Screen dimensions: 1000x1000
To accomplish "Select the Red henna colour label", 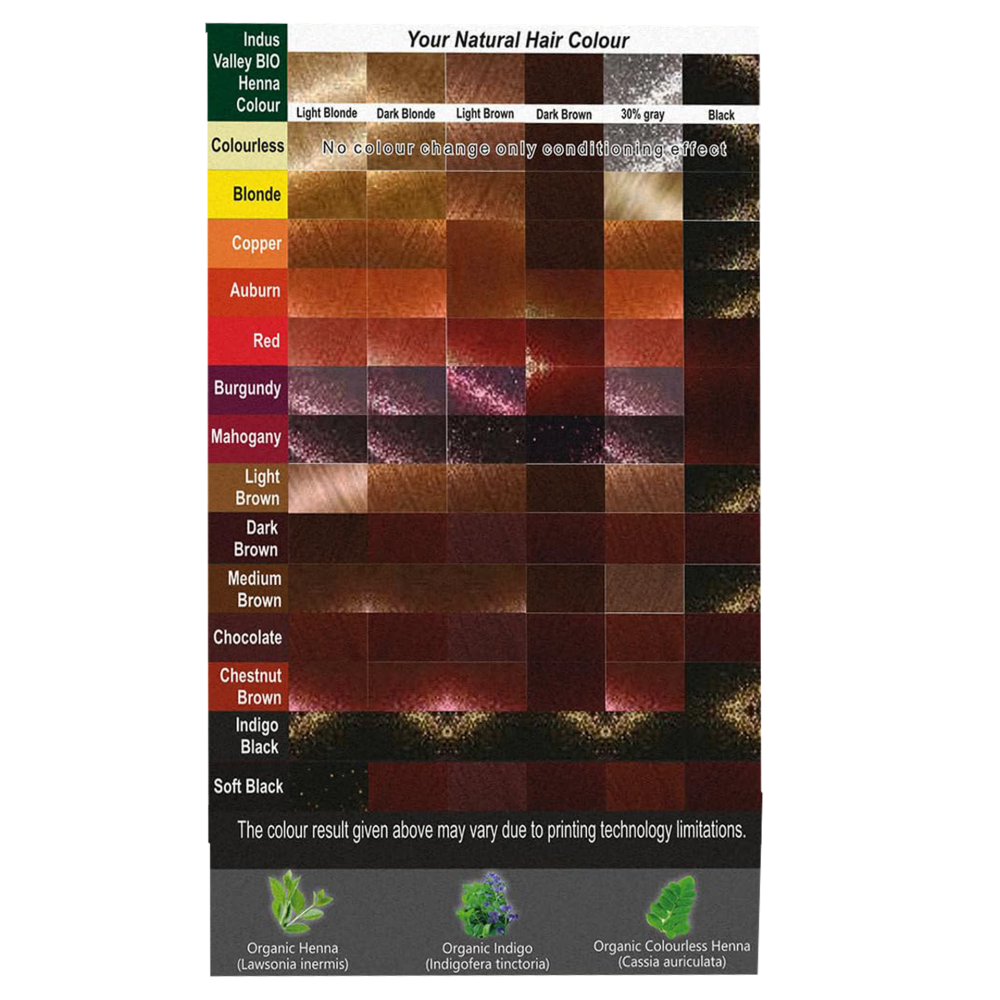I will pyautogui.click(x=247, y=341).
